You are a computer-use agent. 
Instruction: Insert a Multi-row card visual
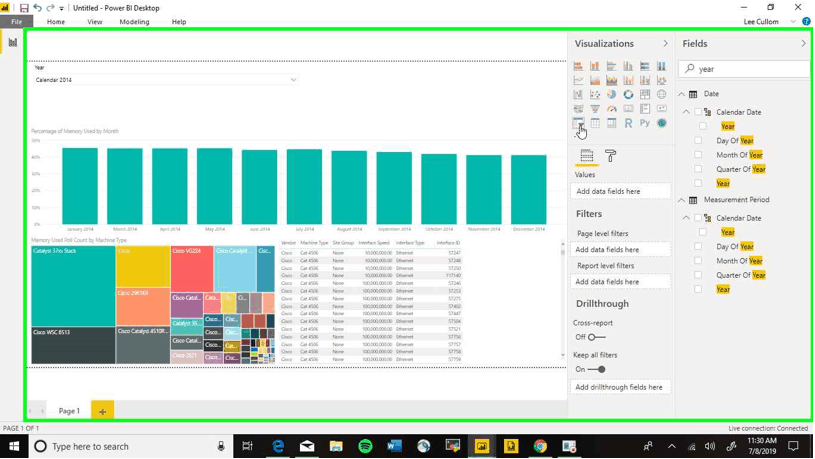point(645,109)
